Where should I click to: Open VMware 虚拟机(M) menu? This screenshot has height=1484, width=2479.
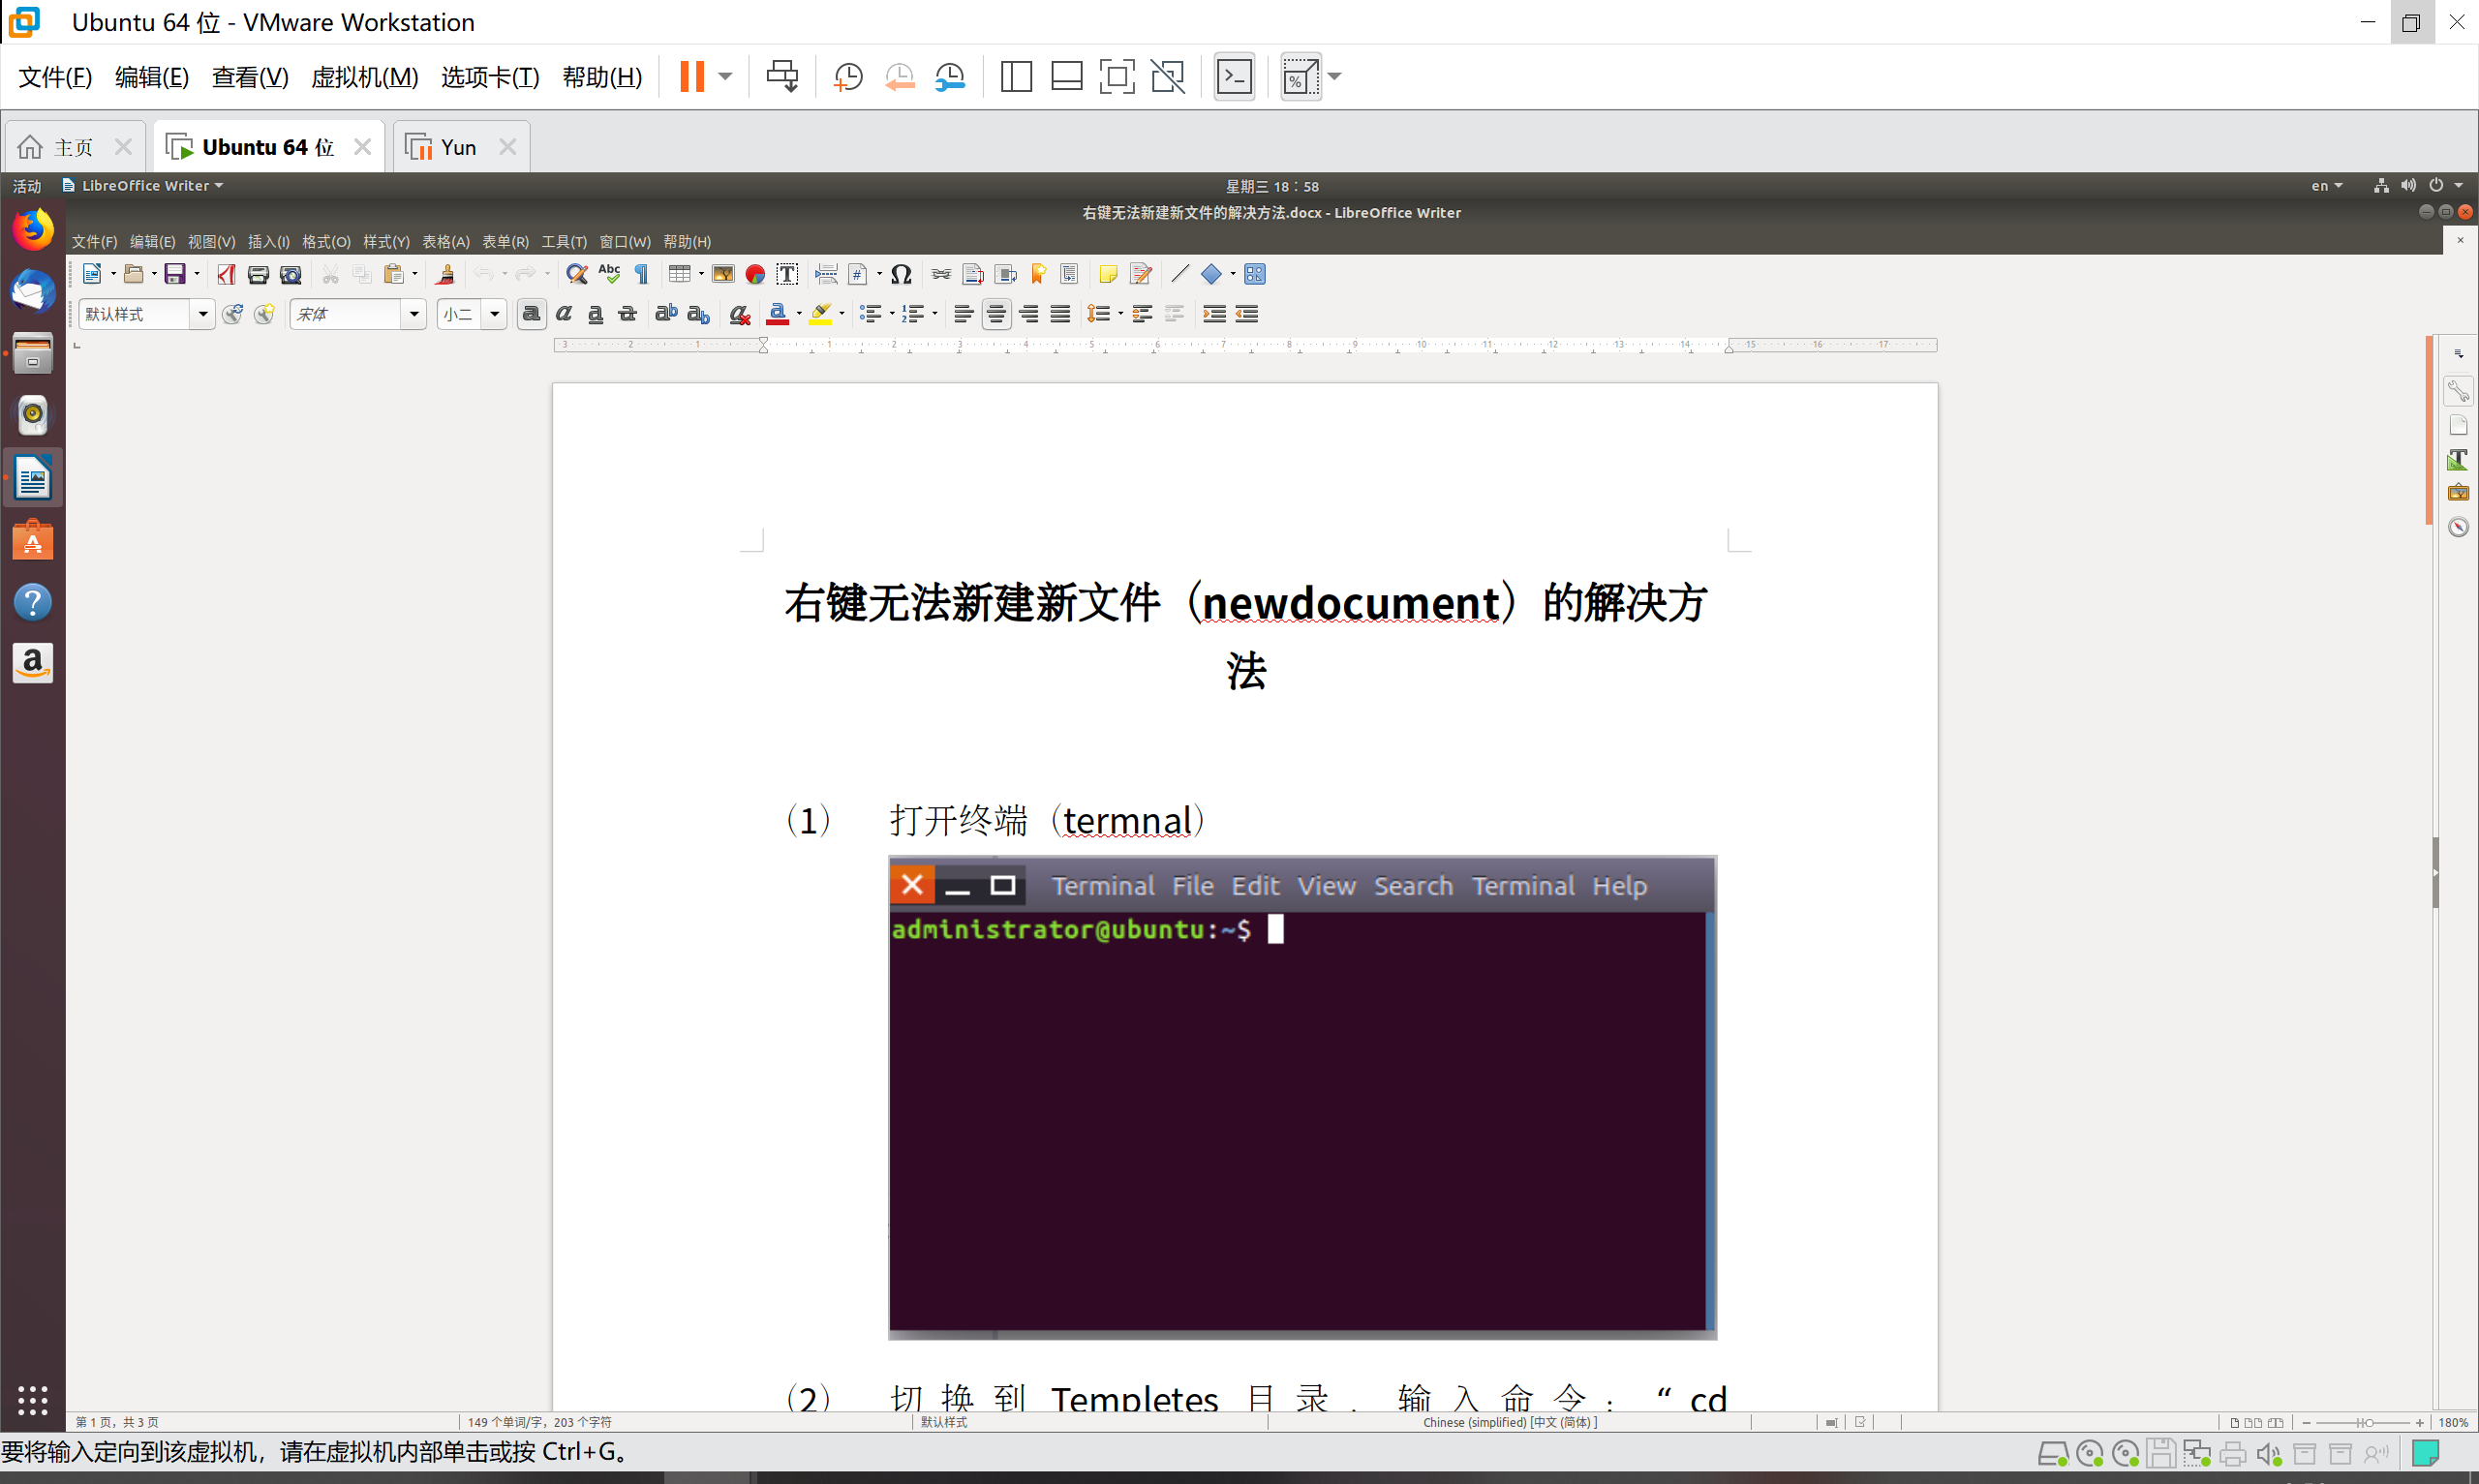click(365, 77)
